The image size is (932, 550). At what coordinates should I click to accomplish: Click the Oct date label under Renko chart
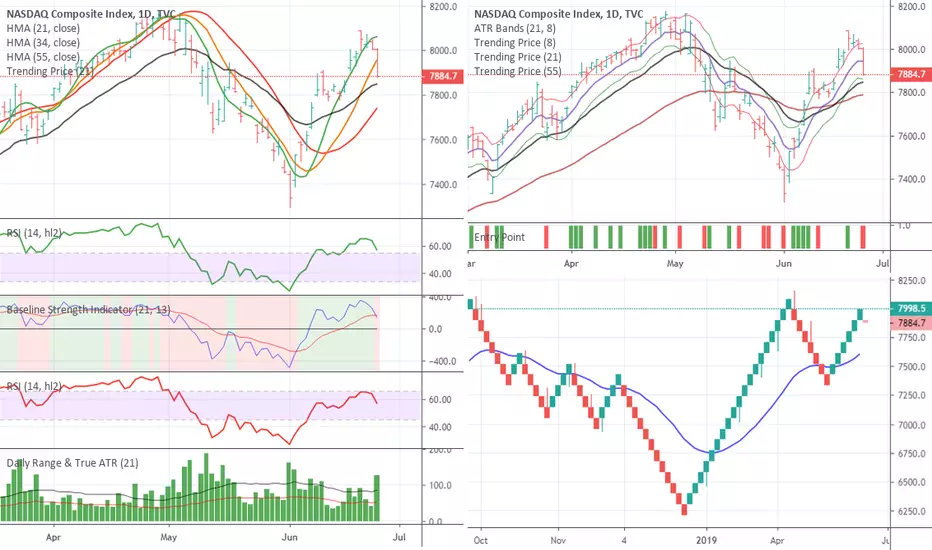pos(480,540)
